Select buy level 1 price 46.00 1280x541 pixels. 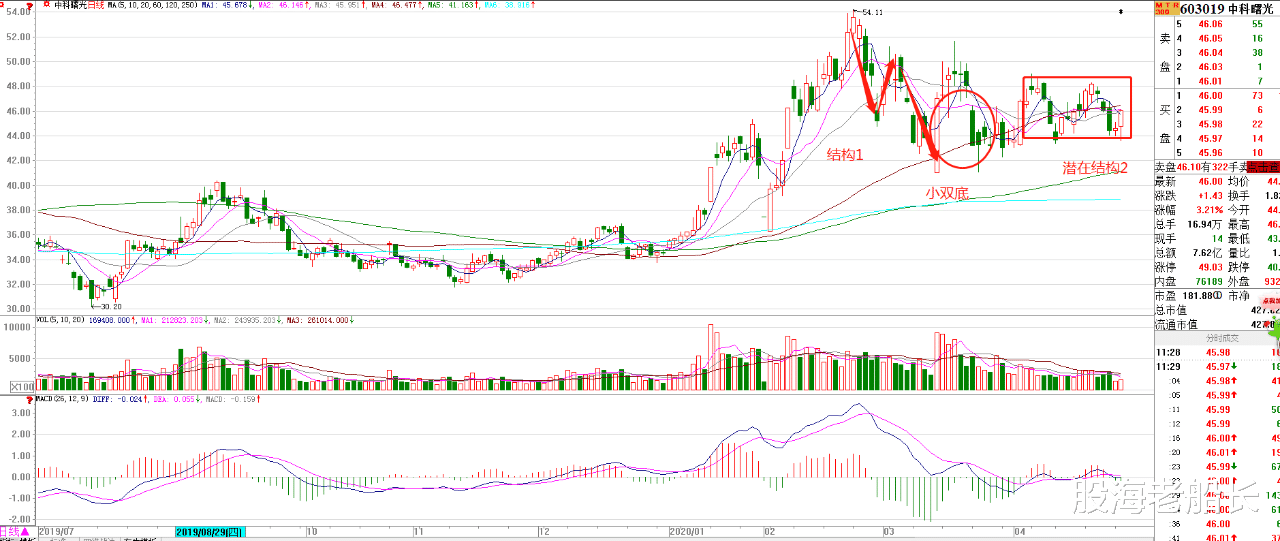coord(1211,94)
